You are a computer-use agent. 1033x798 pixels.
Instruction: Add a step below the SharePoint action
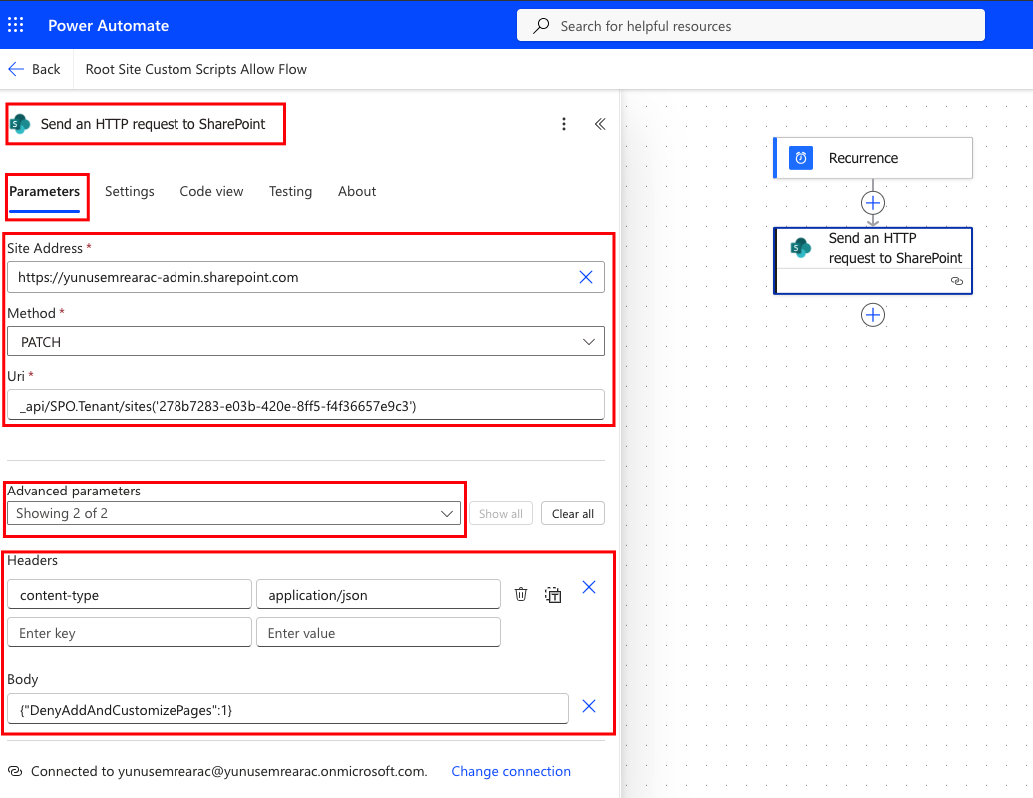873,315
